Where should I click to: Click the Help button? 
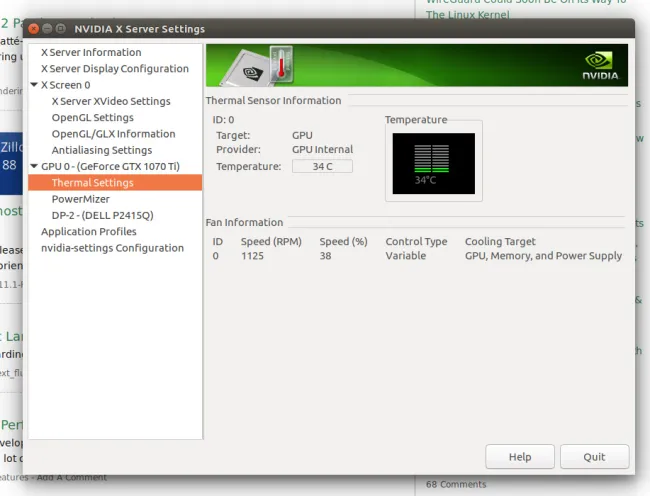coord(519,456)
